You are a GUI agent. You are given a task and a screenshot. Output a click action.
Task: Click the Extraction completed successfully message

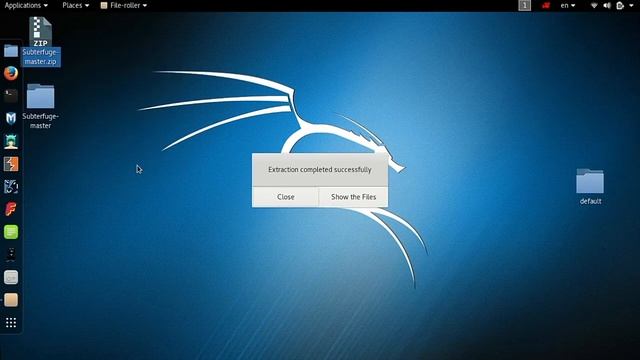pyautogui.click(x=320, y=169)
